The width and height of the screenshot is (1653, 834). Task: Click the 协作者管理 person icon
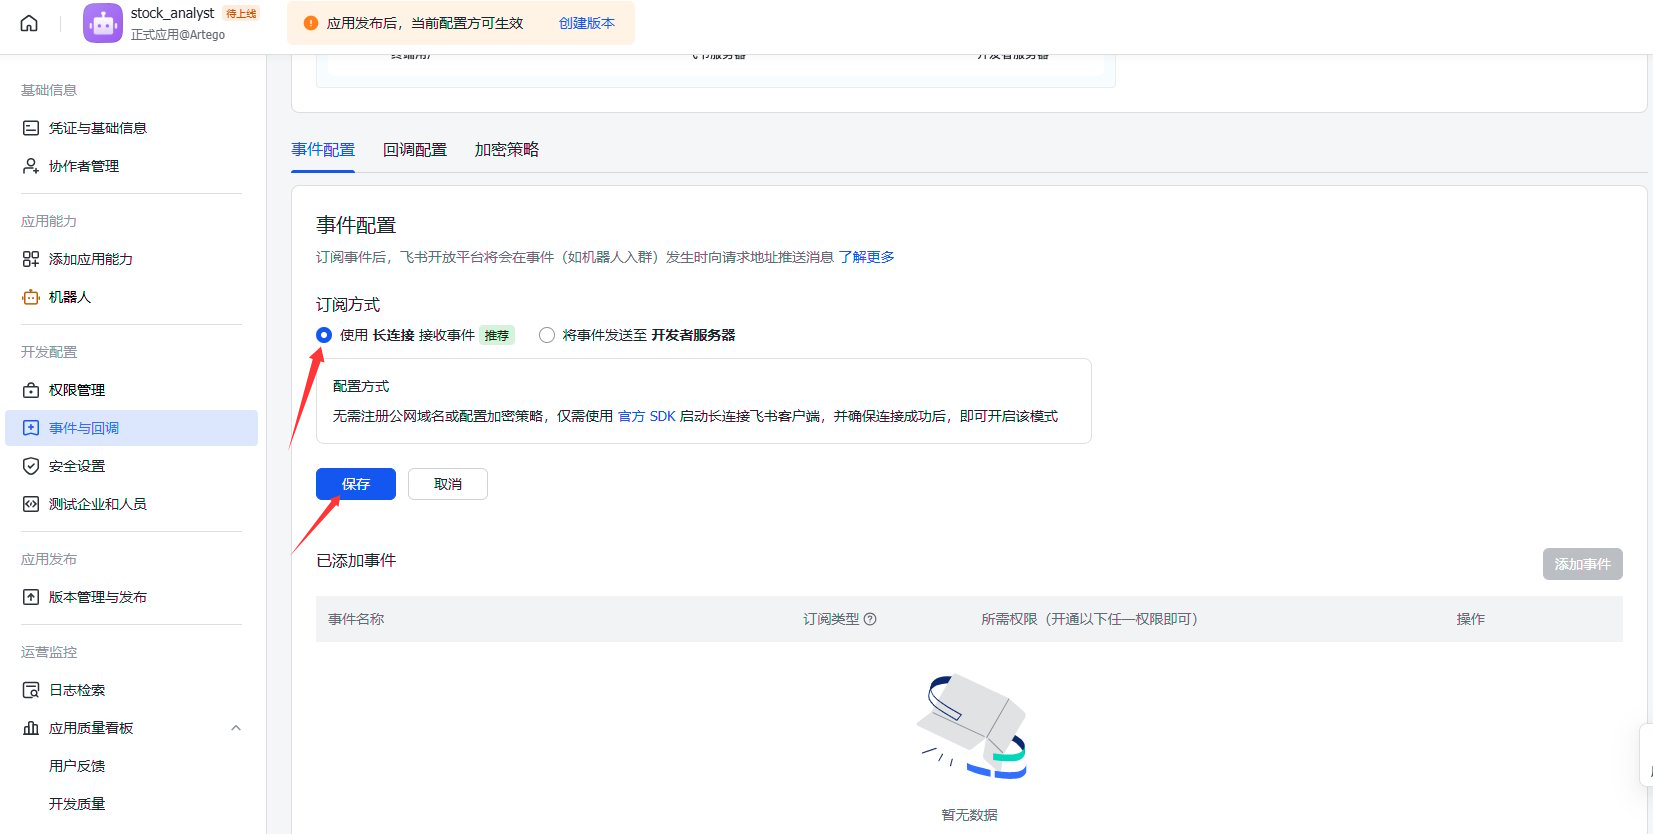pos(31,166)
